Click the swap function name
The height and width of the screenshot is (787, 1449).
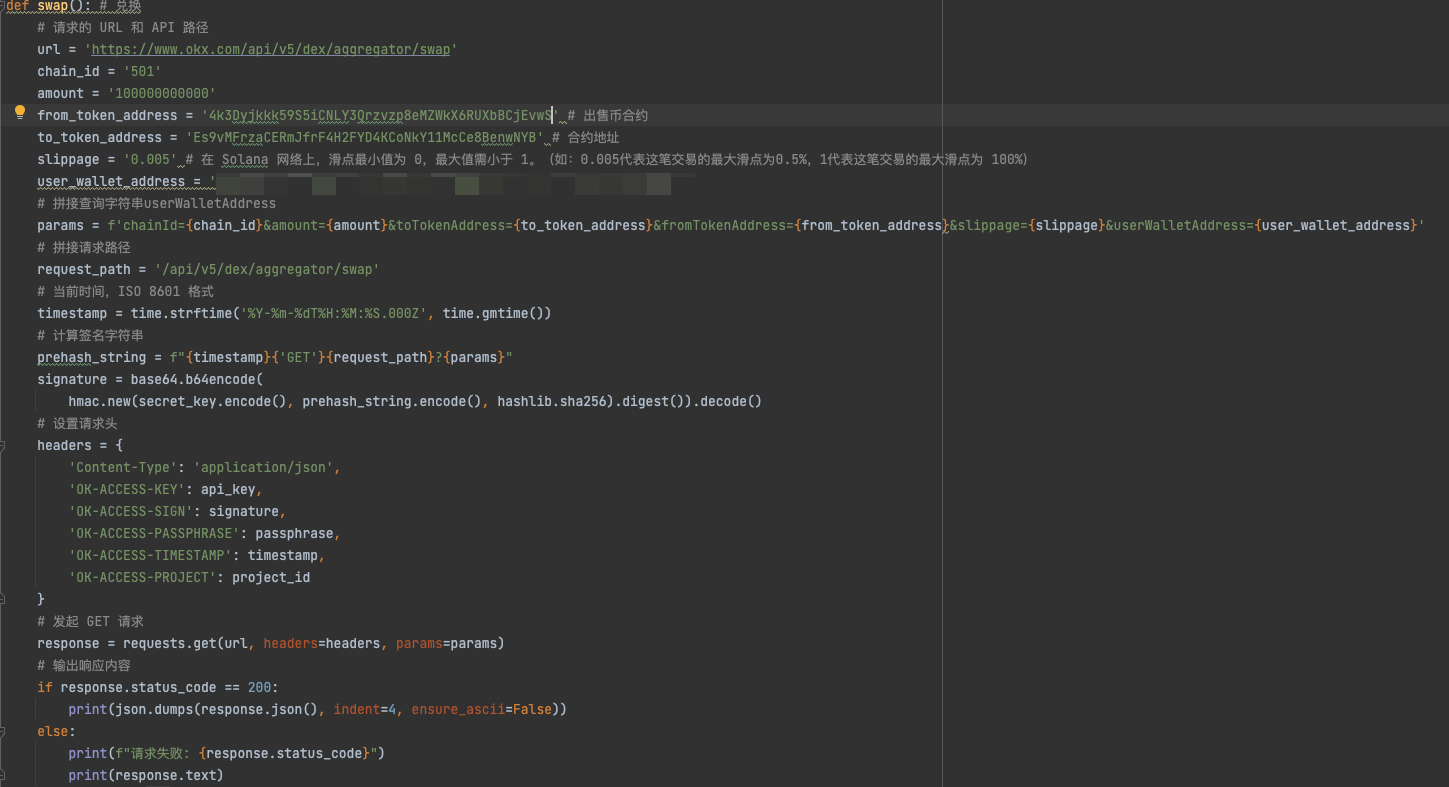52,6
